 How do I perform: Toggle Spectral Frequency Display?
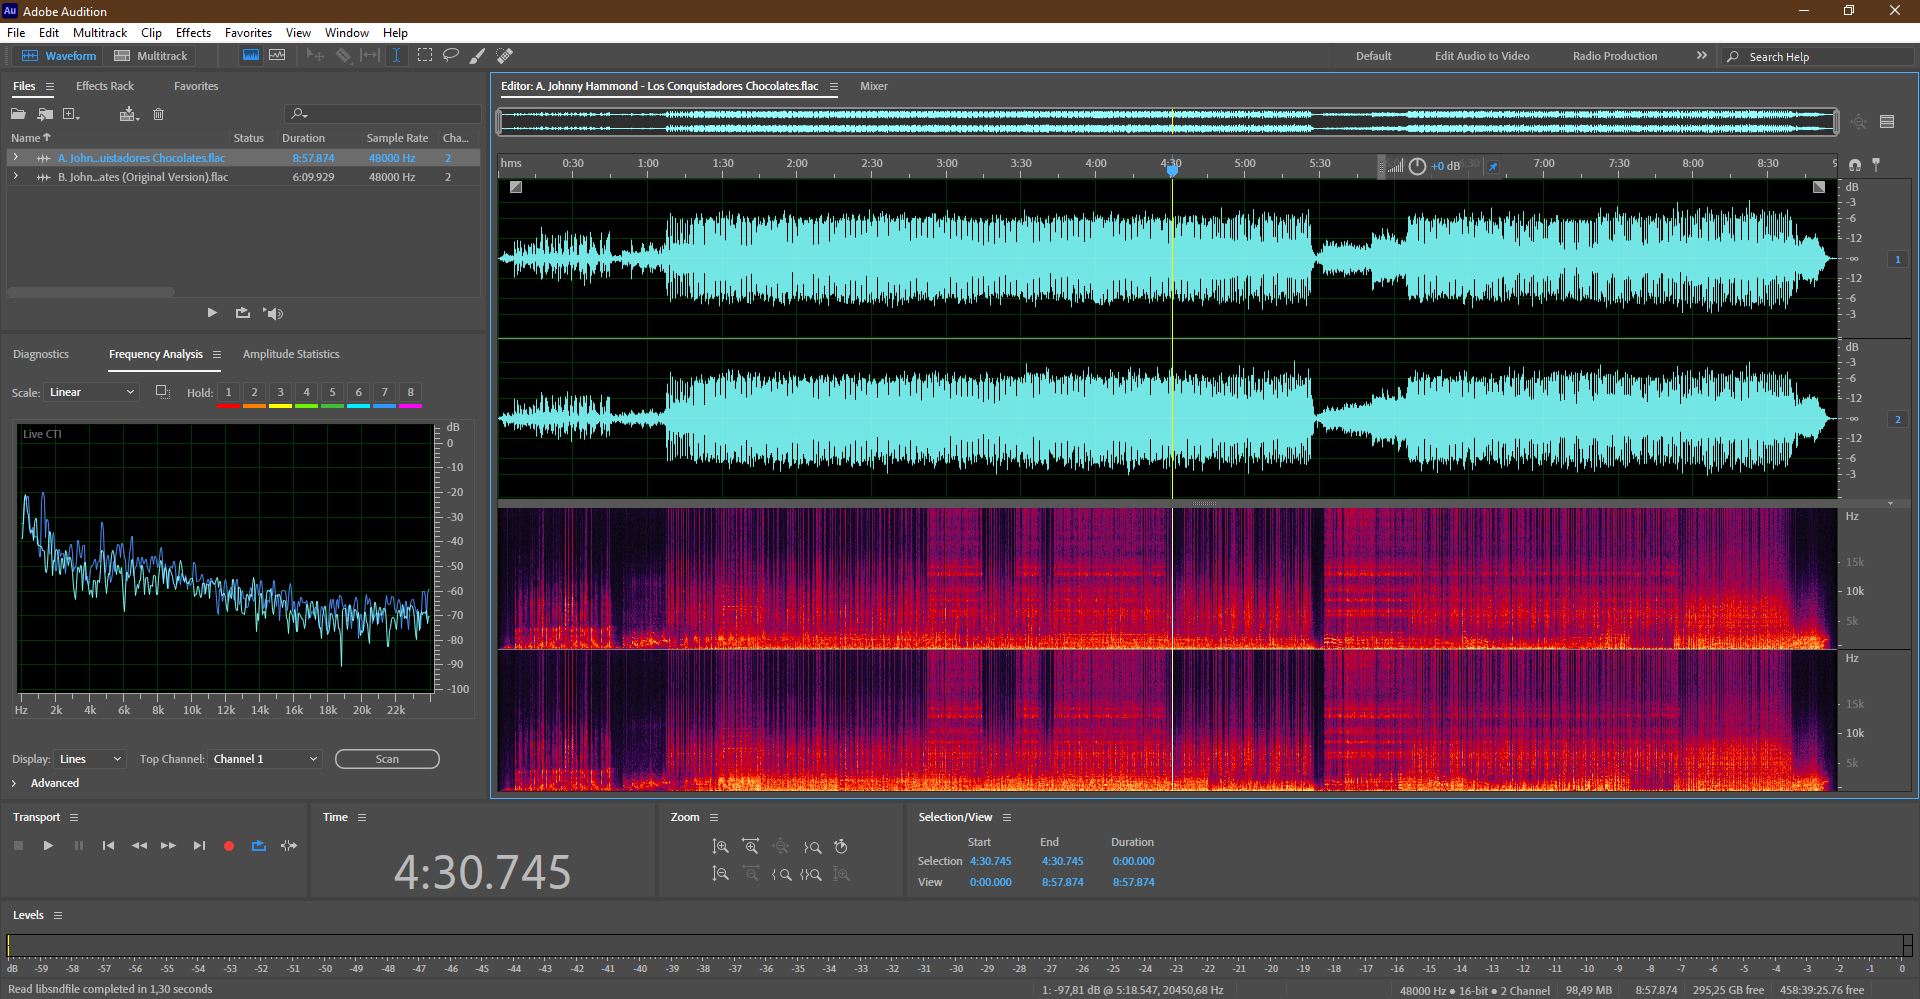pyautogui.click(x=251, y=56)
